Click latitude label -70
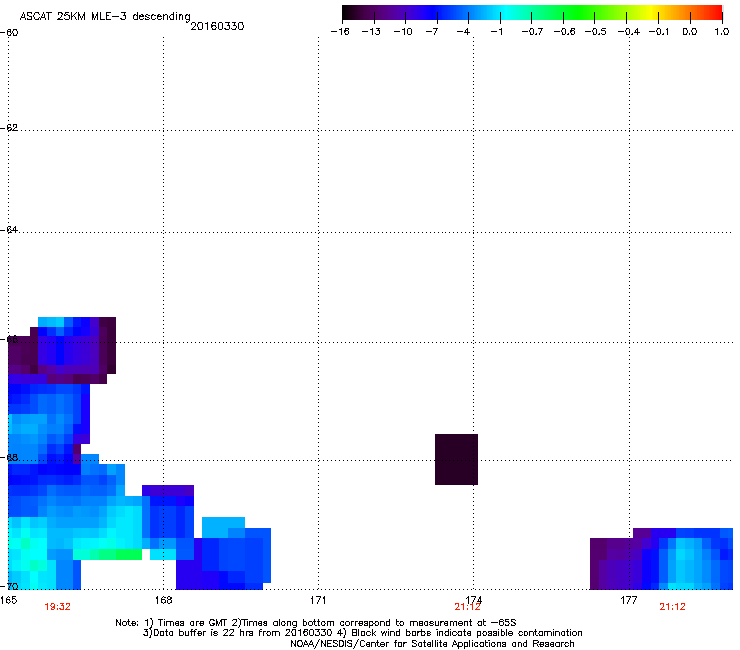This screenshot has width=740, height=650. pos(9,586)
